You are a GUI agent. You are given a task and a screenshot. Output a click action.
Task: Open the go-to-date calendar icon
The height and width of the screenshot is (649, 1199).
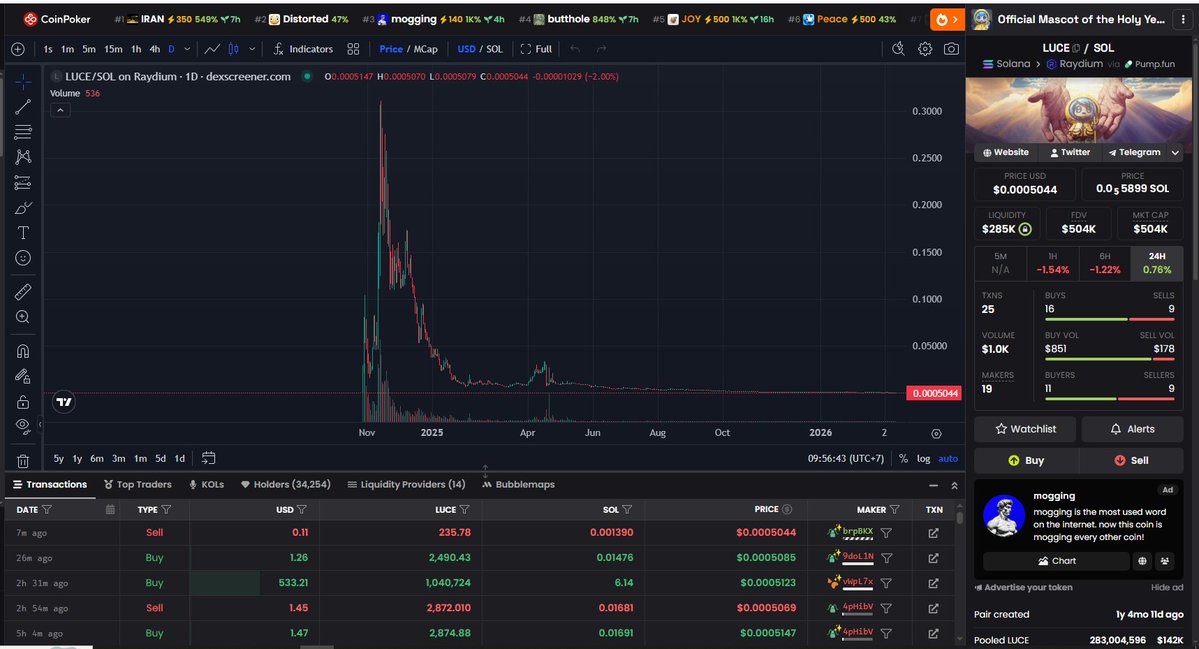coord(208,458)
